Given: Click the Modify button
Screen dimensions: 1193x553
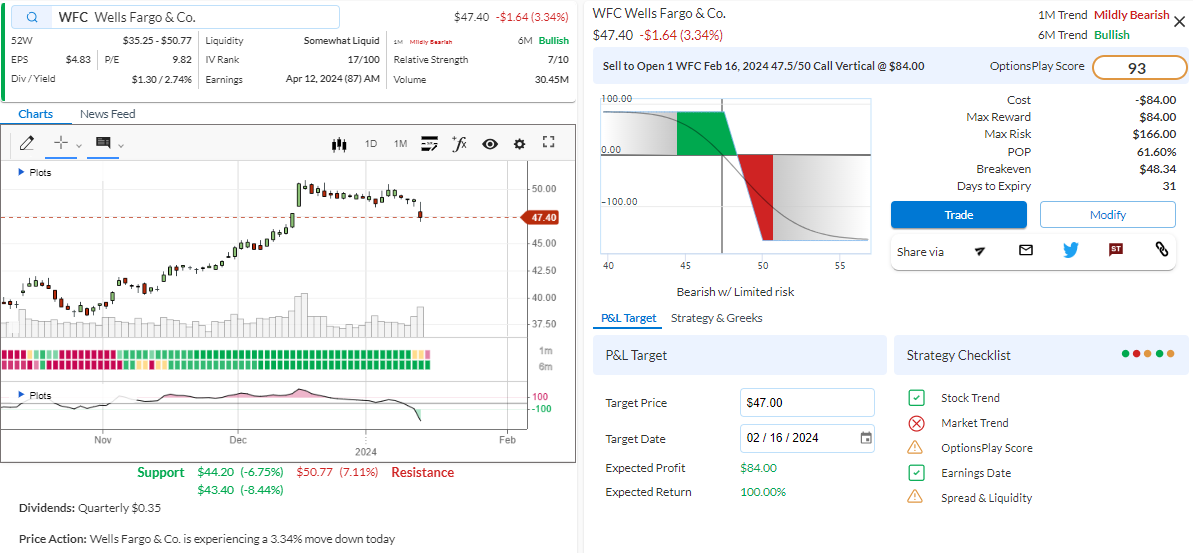Looking at the screenshot, I should point(1107,215).
